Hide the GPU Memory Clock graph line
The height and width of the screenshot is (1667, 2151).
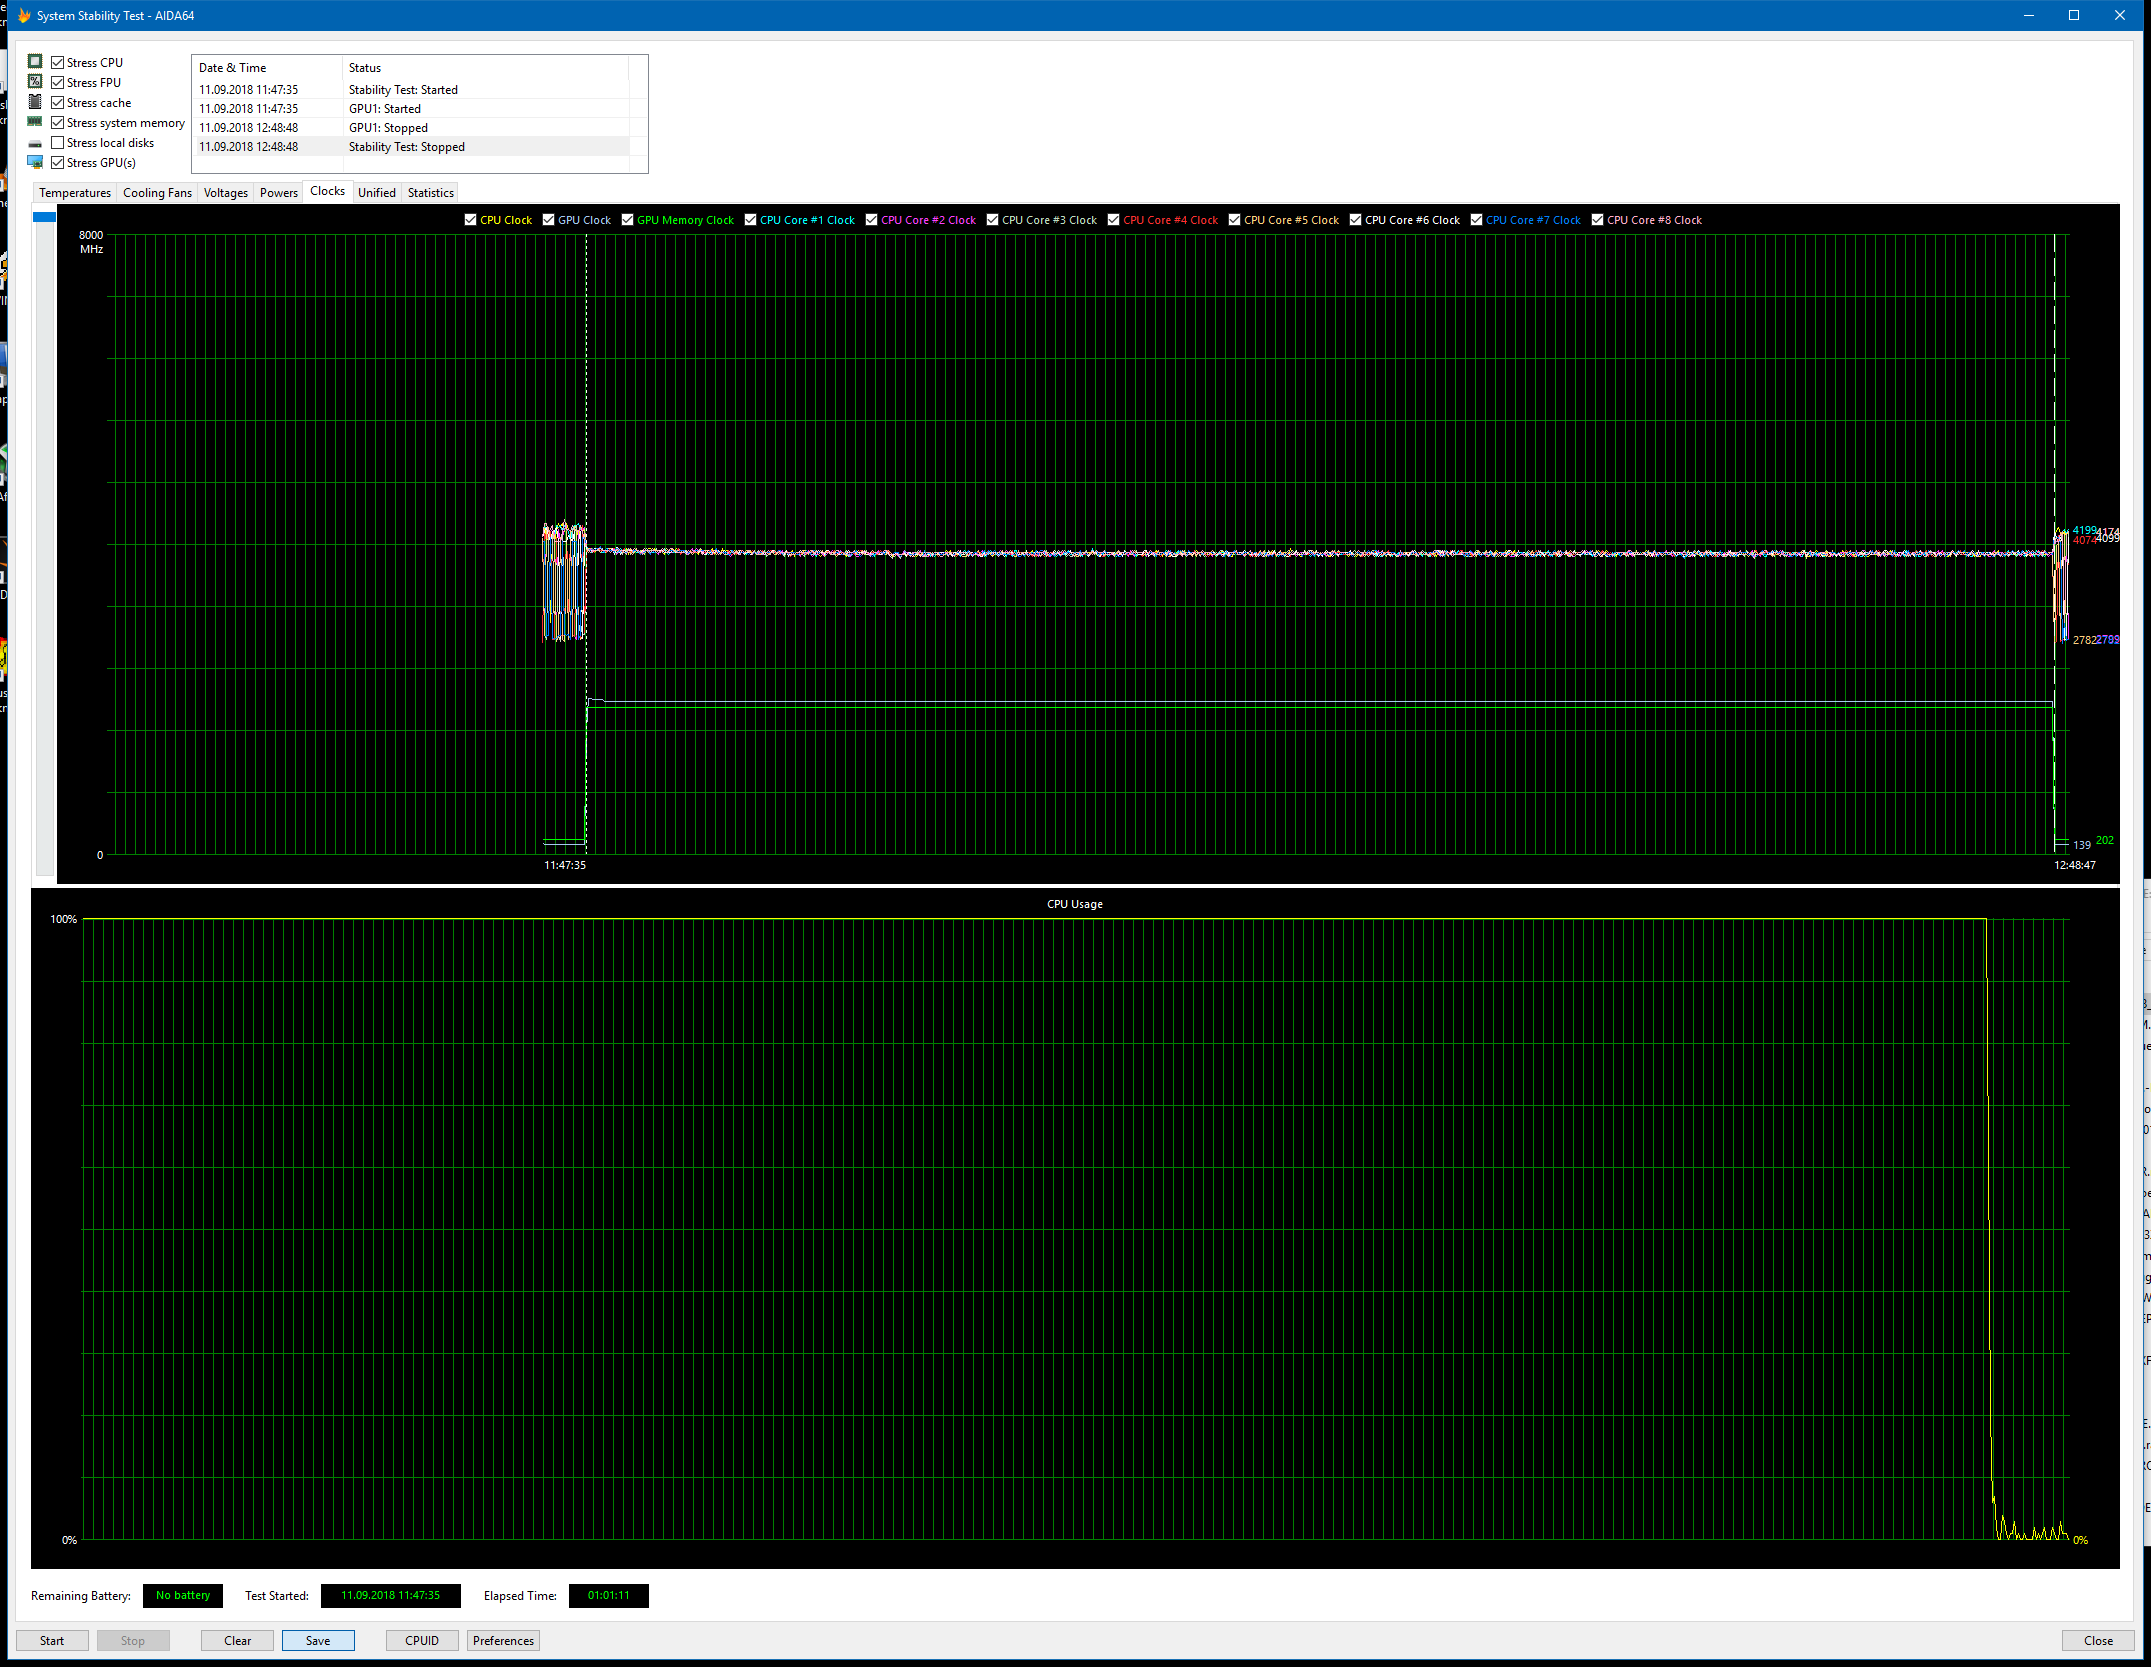(x=628, y=220)
